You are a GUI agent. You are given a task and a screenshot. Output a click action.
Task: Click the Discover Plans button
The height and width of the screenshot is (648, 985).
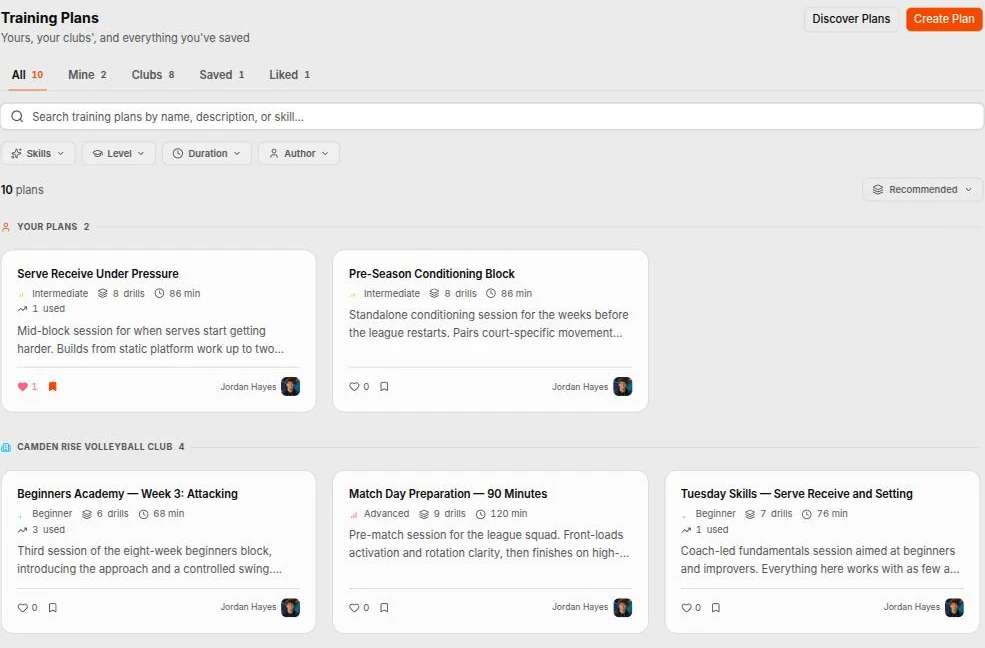pyautogui.click(x=851, y=19)
